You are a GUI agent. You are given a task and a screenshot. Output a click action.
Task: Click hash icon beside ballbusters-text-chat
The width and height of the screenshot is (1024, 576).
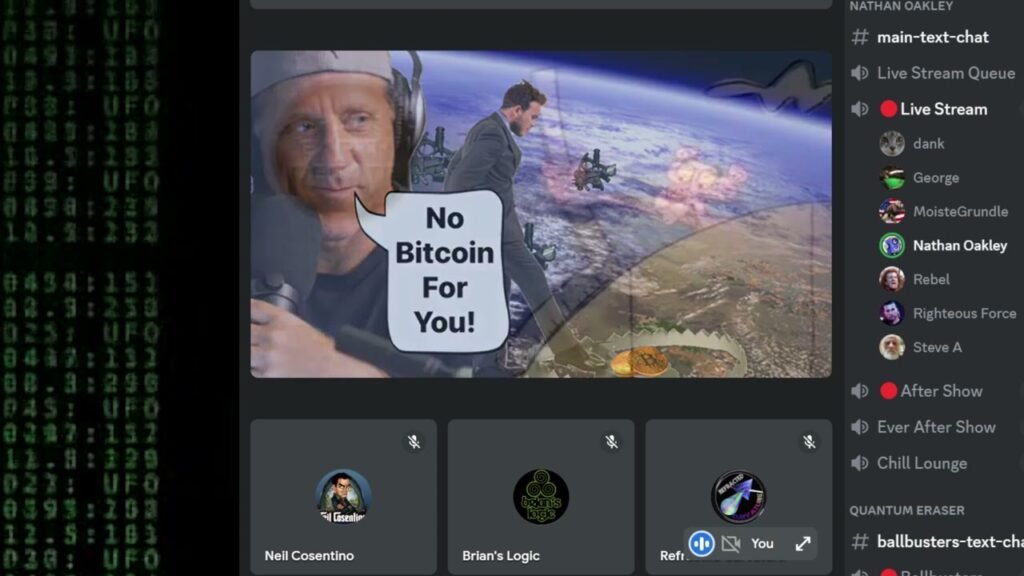[x=859, y=541]
